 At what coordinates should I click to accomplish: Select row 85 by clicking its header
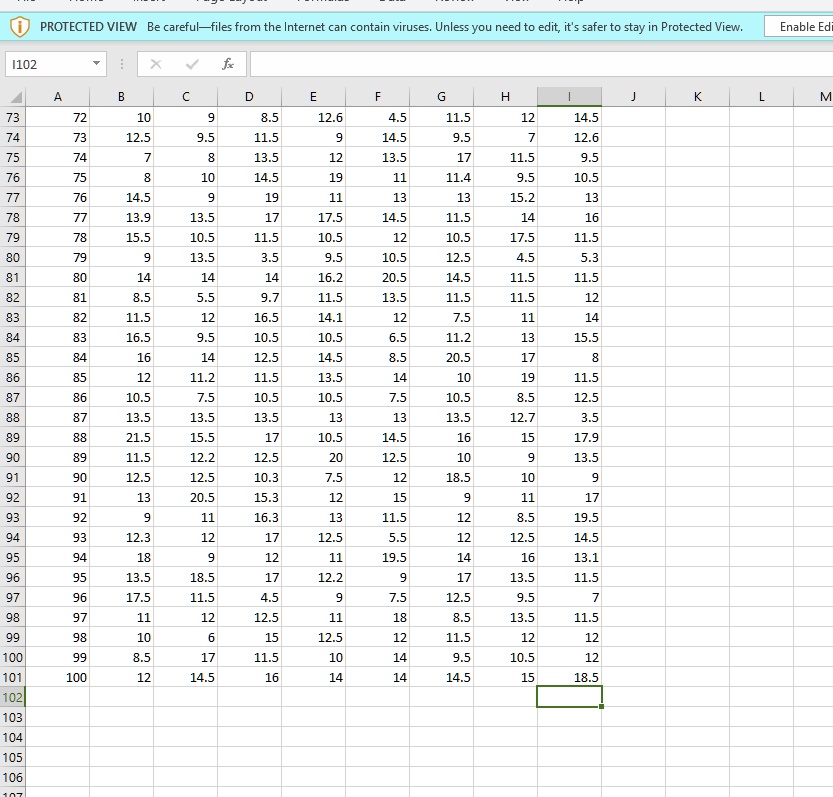(11, 357)
